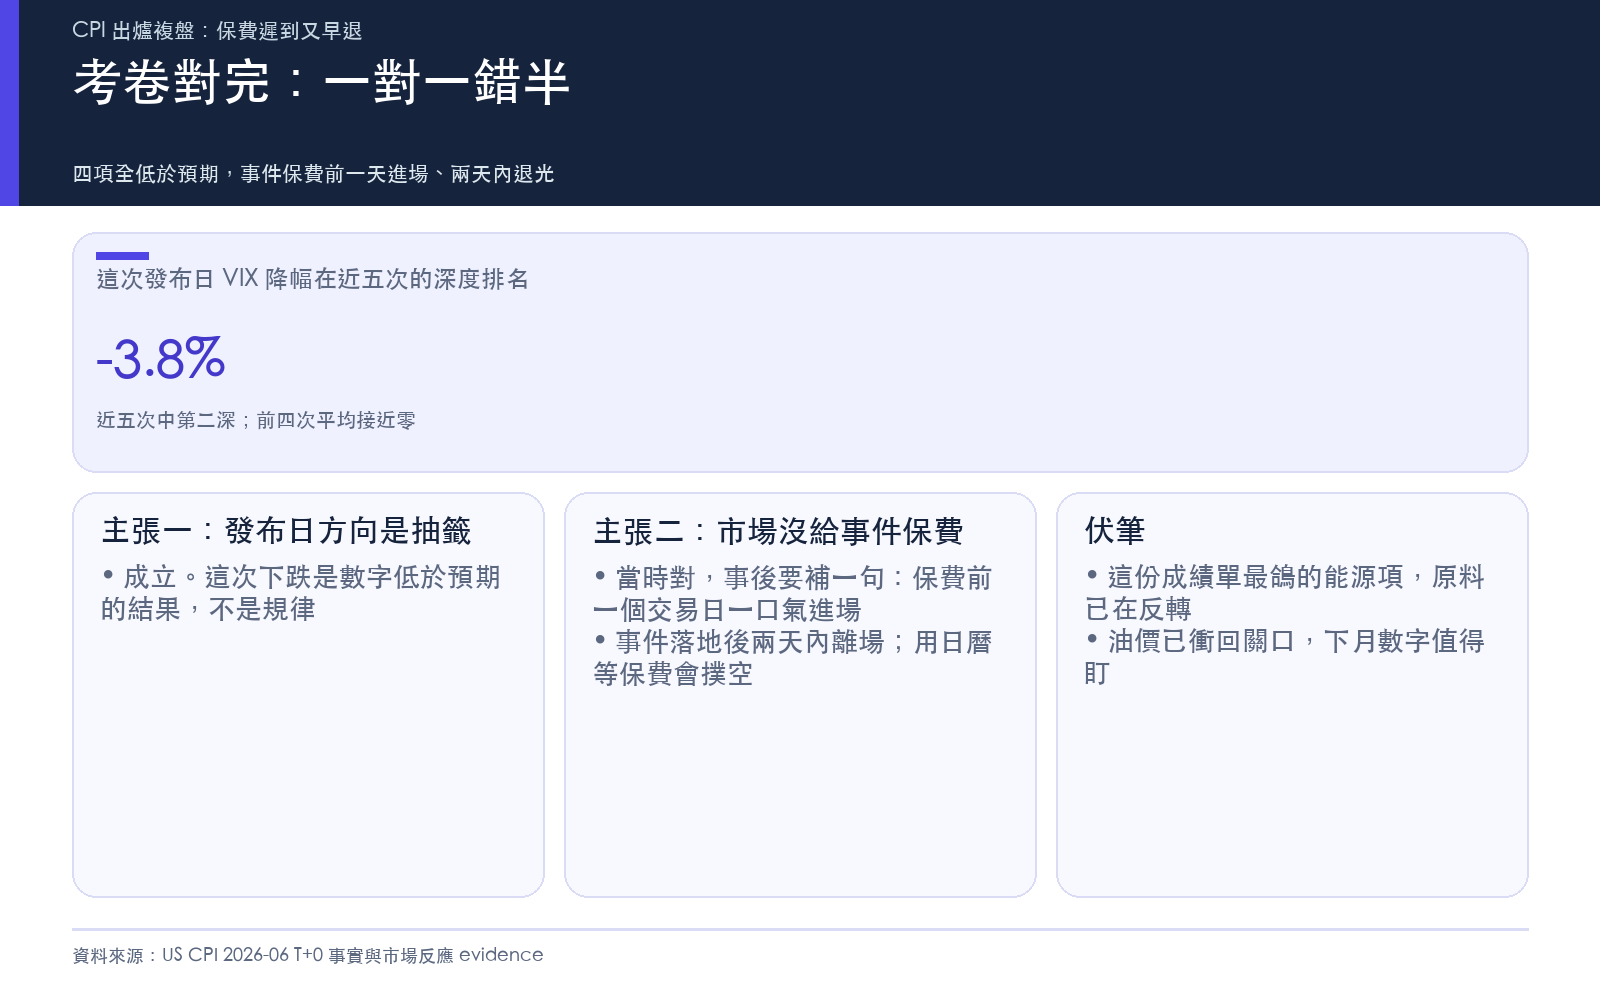Click the subtitle '四項全低於預期，事件保費前一天進場、兩天內退光'

tap(313, 174)
